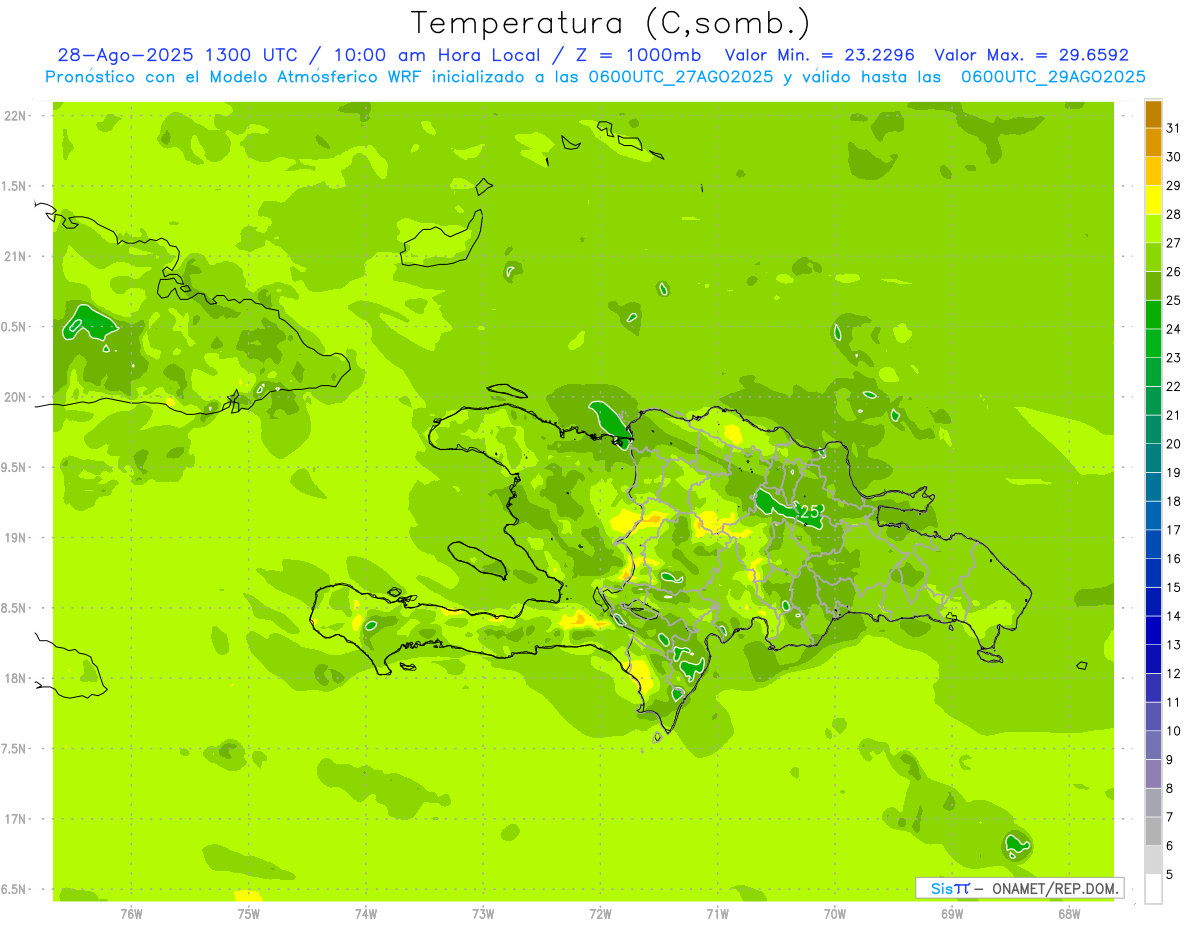Click the "0600UTC_29AGO2025" valid-until time
Image resolution: width=1200 pixels, height=927 pixels.
(x=1053, y=77)
